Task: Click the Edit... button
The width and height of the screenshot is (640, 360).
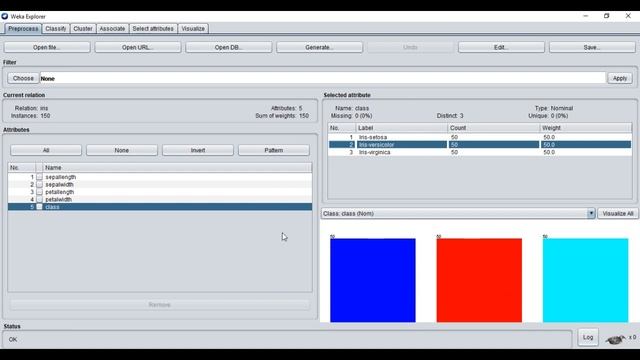Action: coord(501,47)
